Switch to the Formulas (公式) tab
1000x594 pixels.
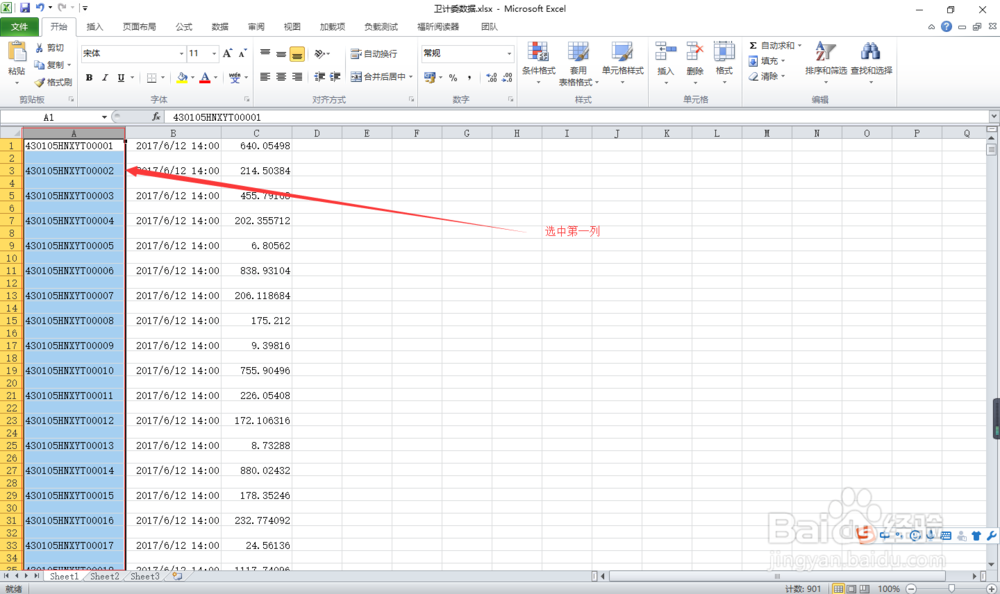(184, 27)
